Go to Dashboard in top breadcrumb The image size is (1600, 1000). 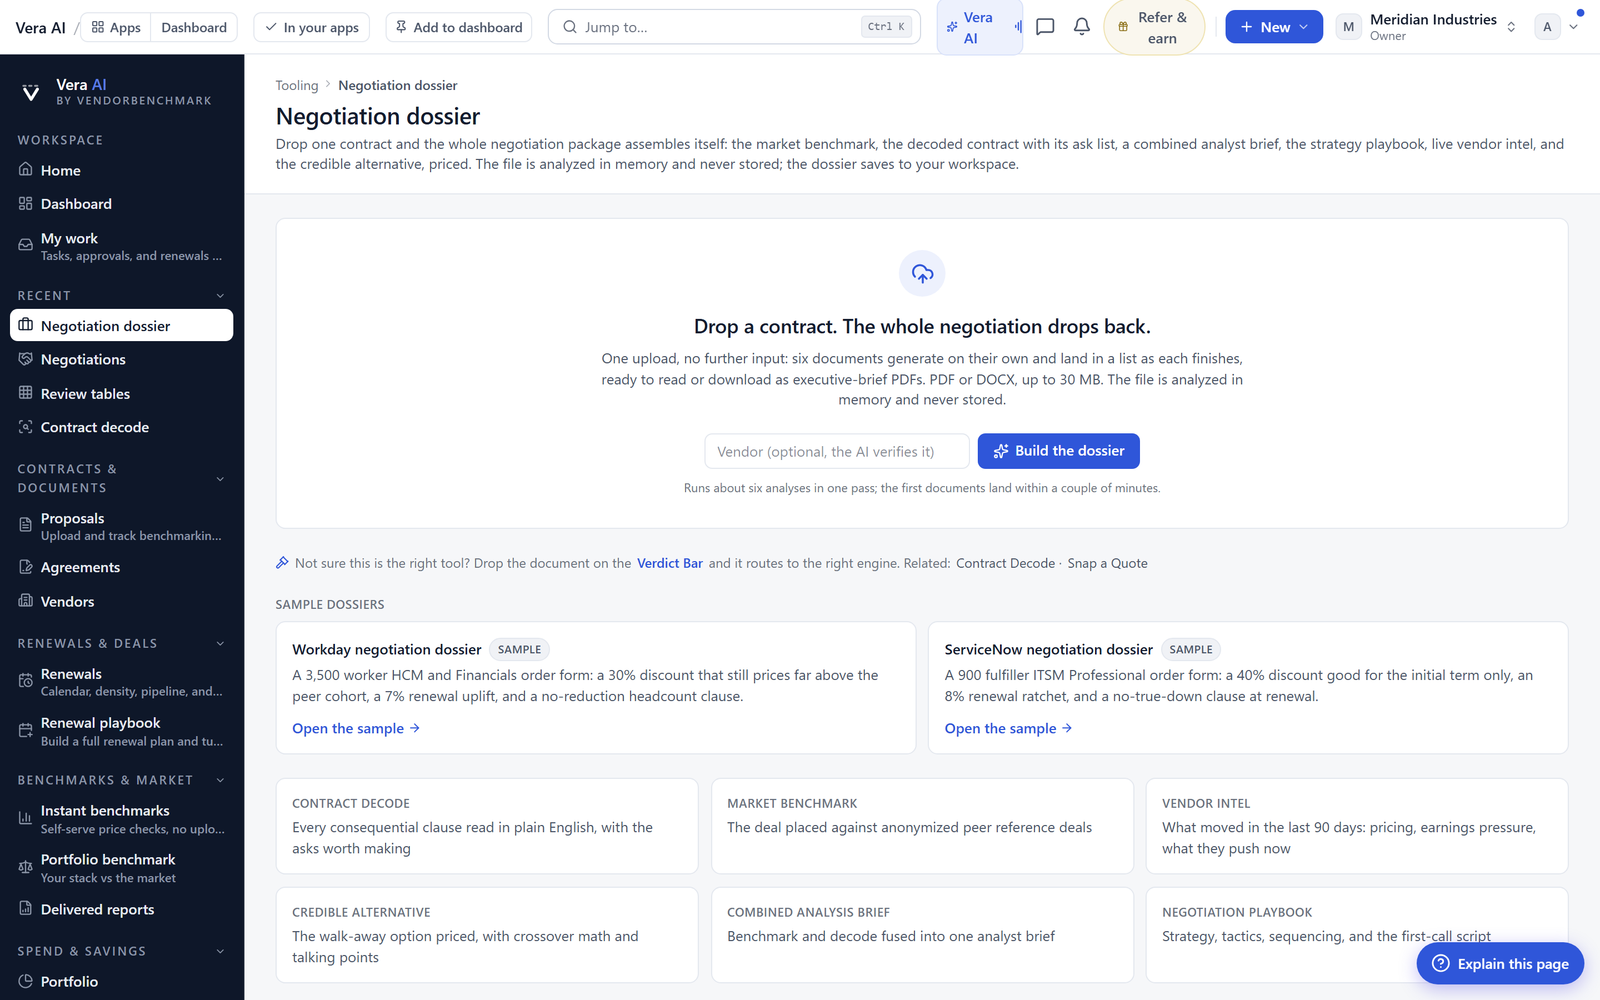pyautogui.click(x=194, y=27)
